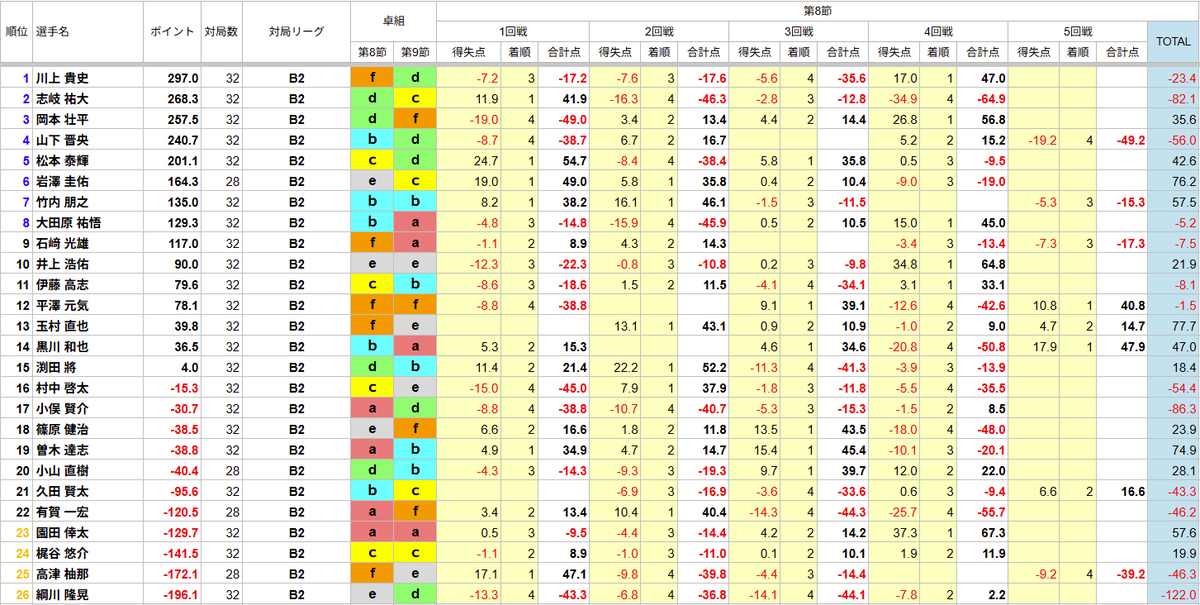The height and width of the screenshot is (605, 1200).
Task: Click the 対局リーグ column header
Action: click(297, 32)
